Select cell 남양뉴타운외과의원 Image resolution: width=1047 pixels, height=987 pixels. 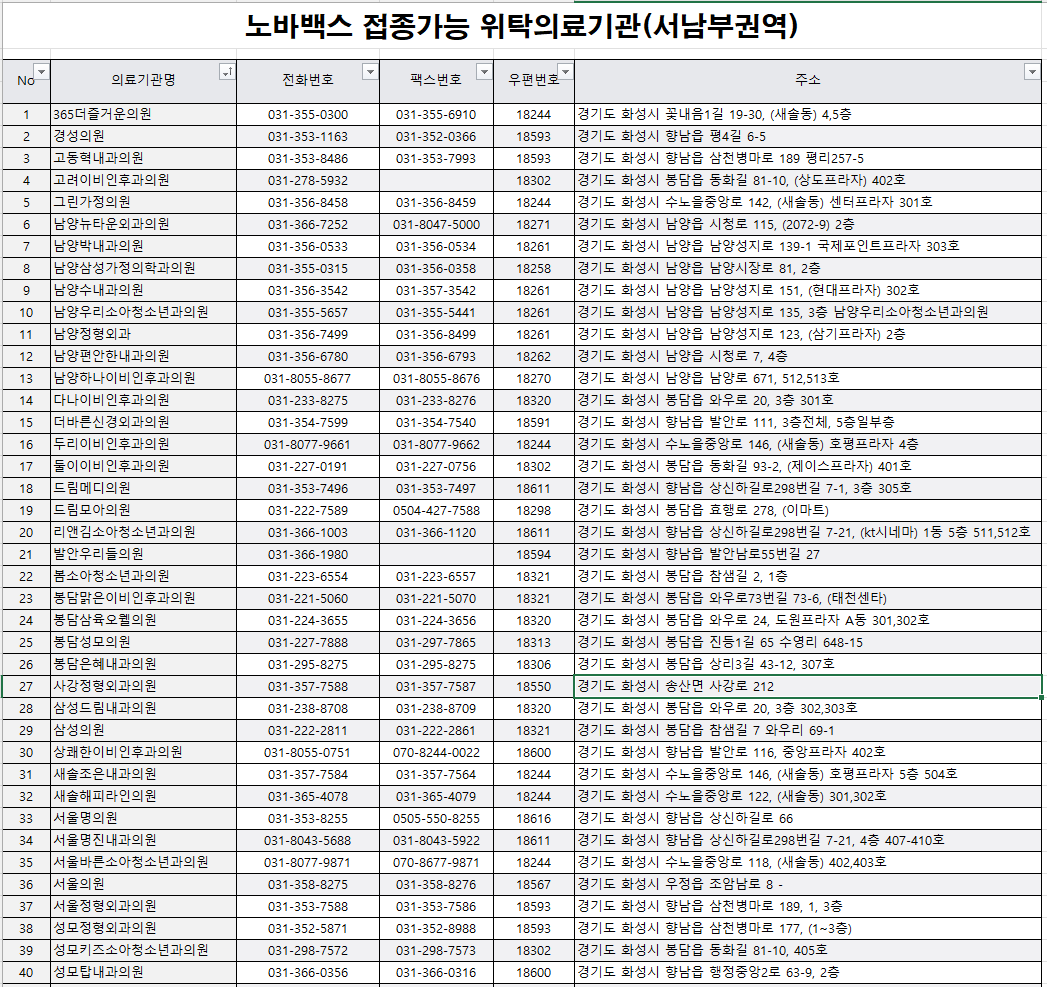click(x=144, y=224)
